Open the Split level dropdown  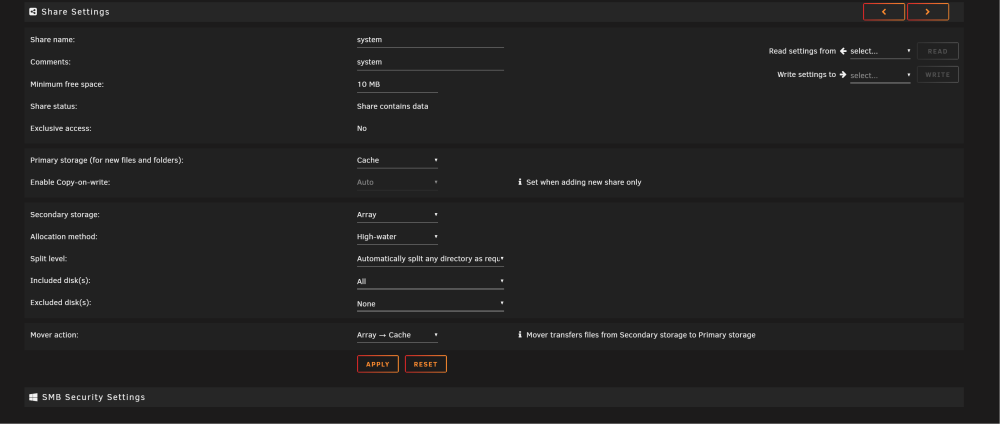point(430,259)
